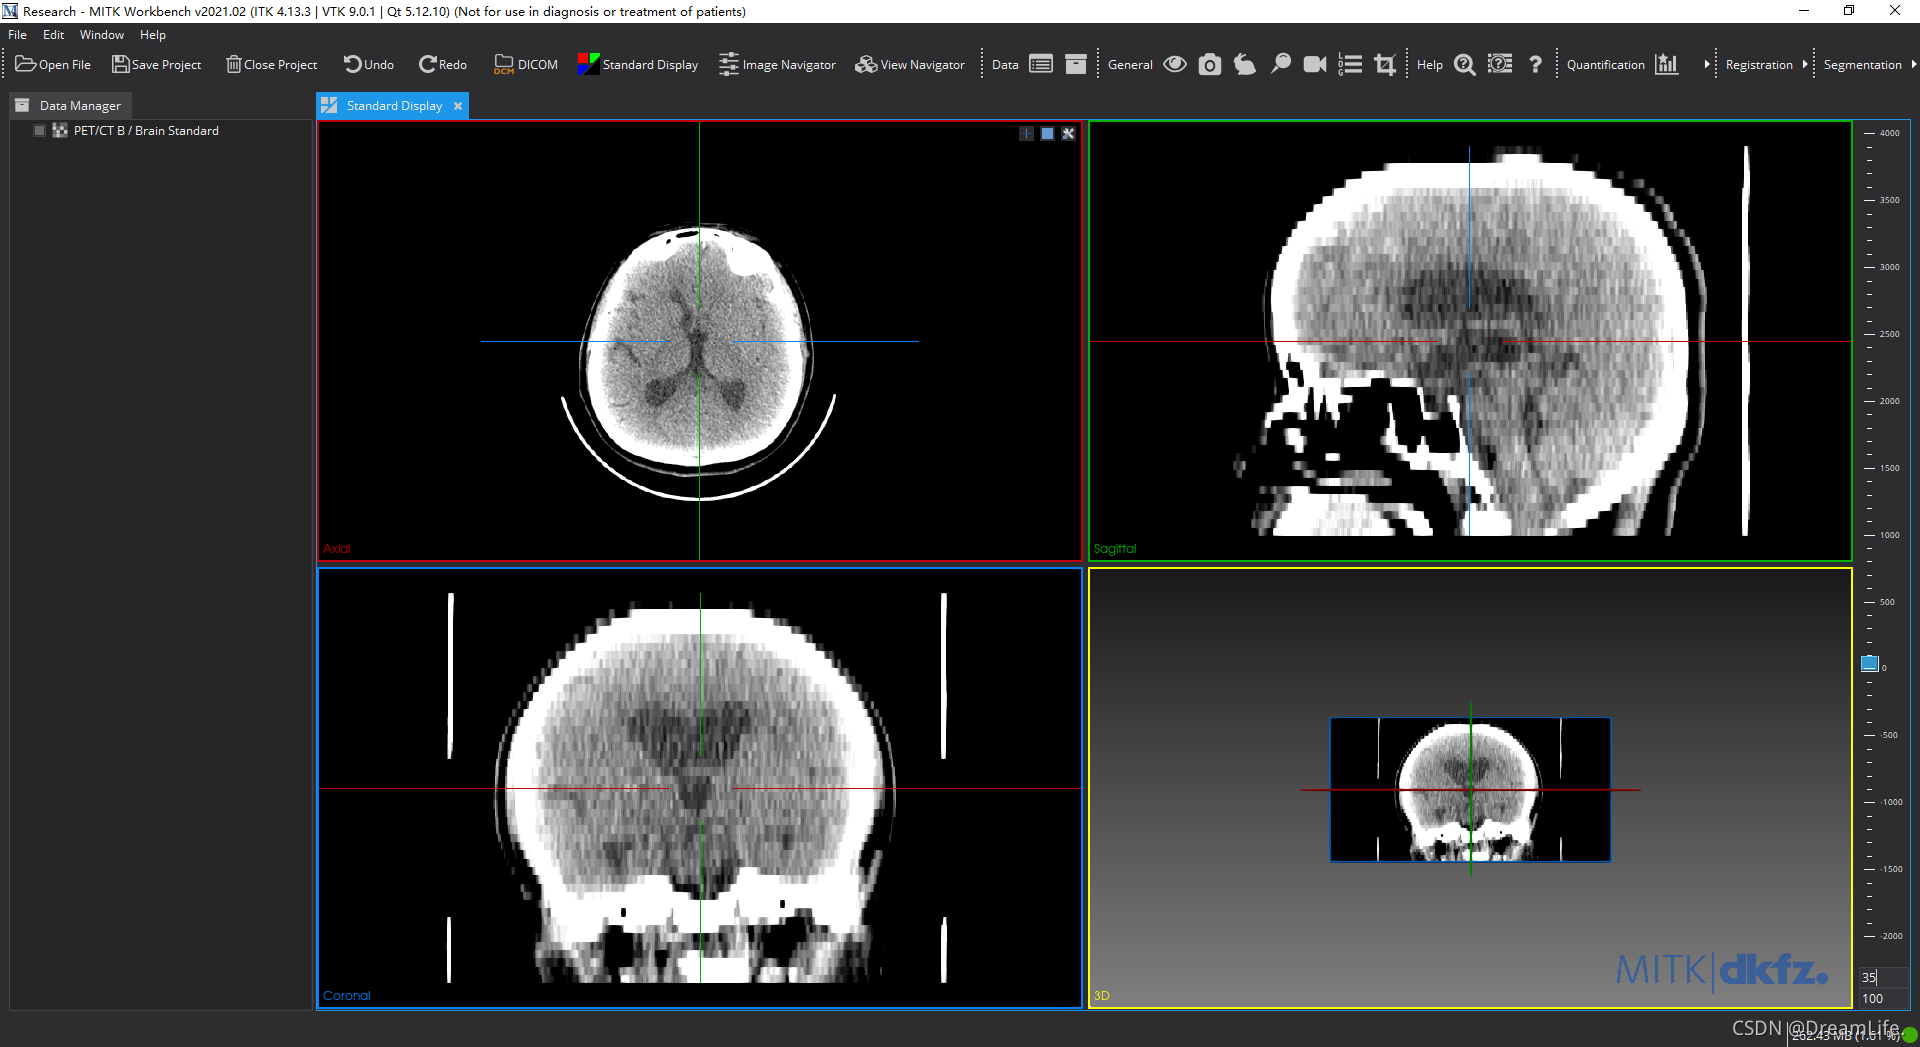
Task: Open the Window menu
Action: [x=102, y=35]
